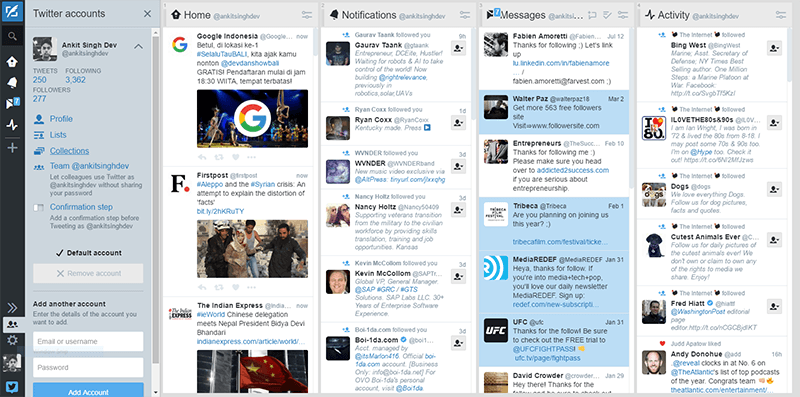This screenshot has width=800, height=397.
Task: Retweet the Google Indonesia tweet
Action: pos(219,157)
